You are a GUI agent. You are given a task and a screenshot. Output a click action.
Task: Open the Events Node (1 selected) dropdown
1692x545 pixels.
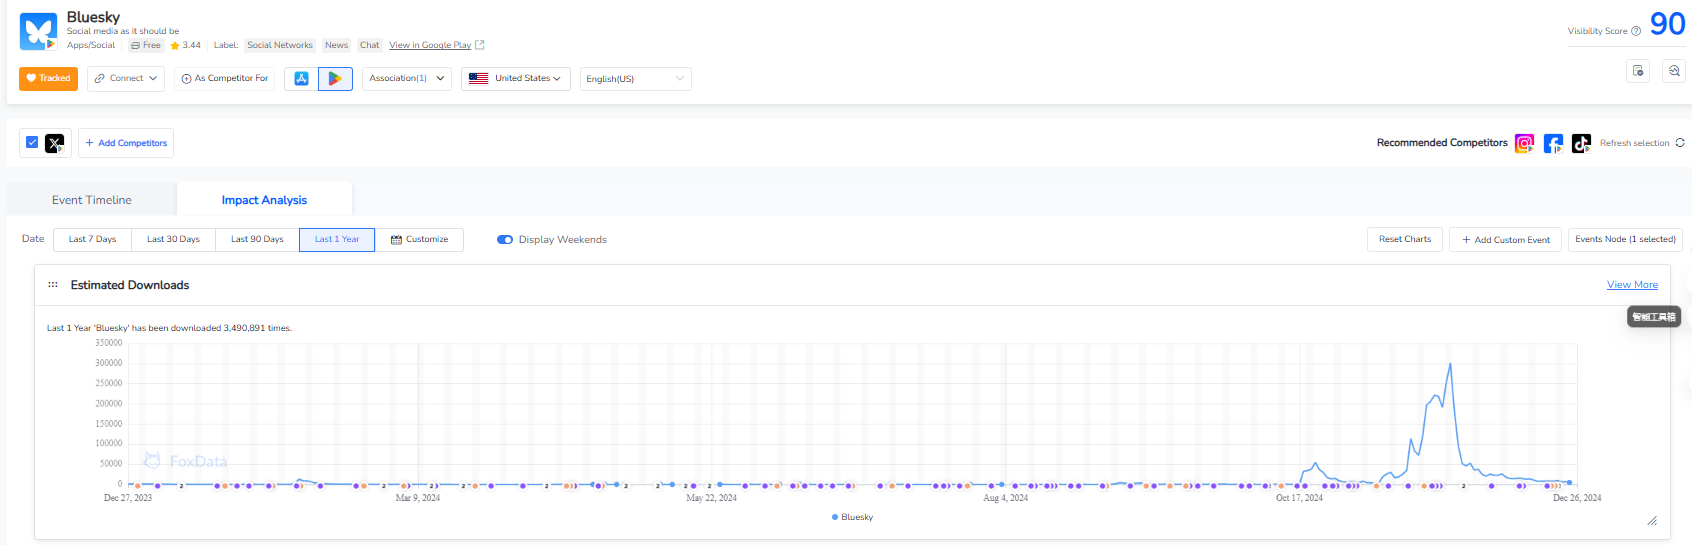pyautogui.click(x=1625, y=240)
